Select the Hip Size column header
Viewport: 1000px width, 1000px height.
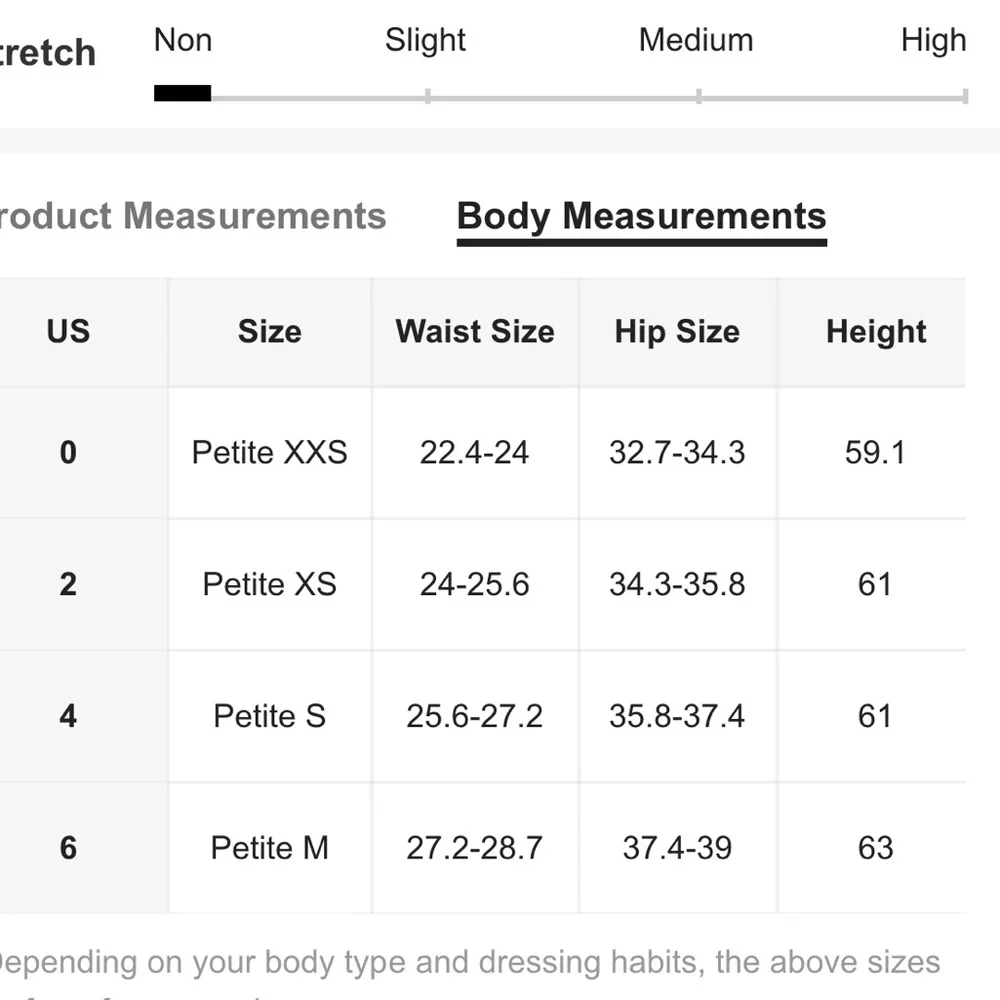tap(677, 331)
